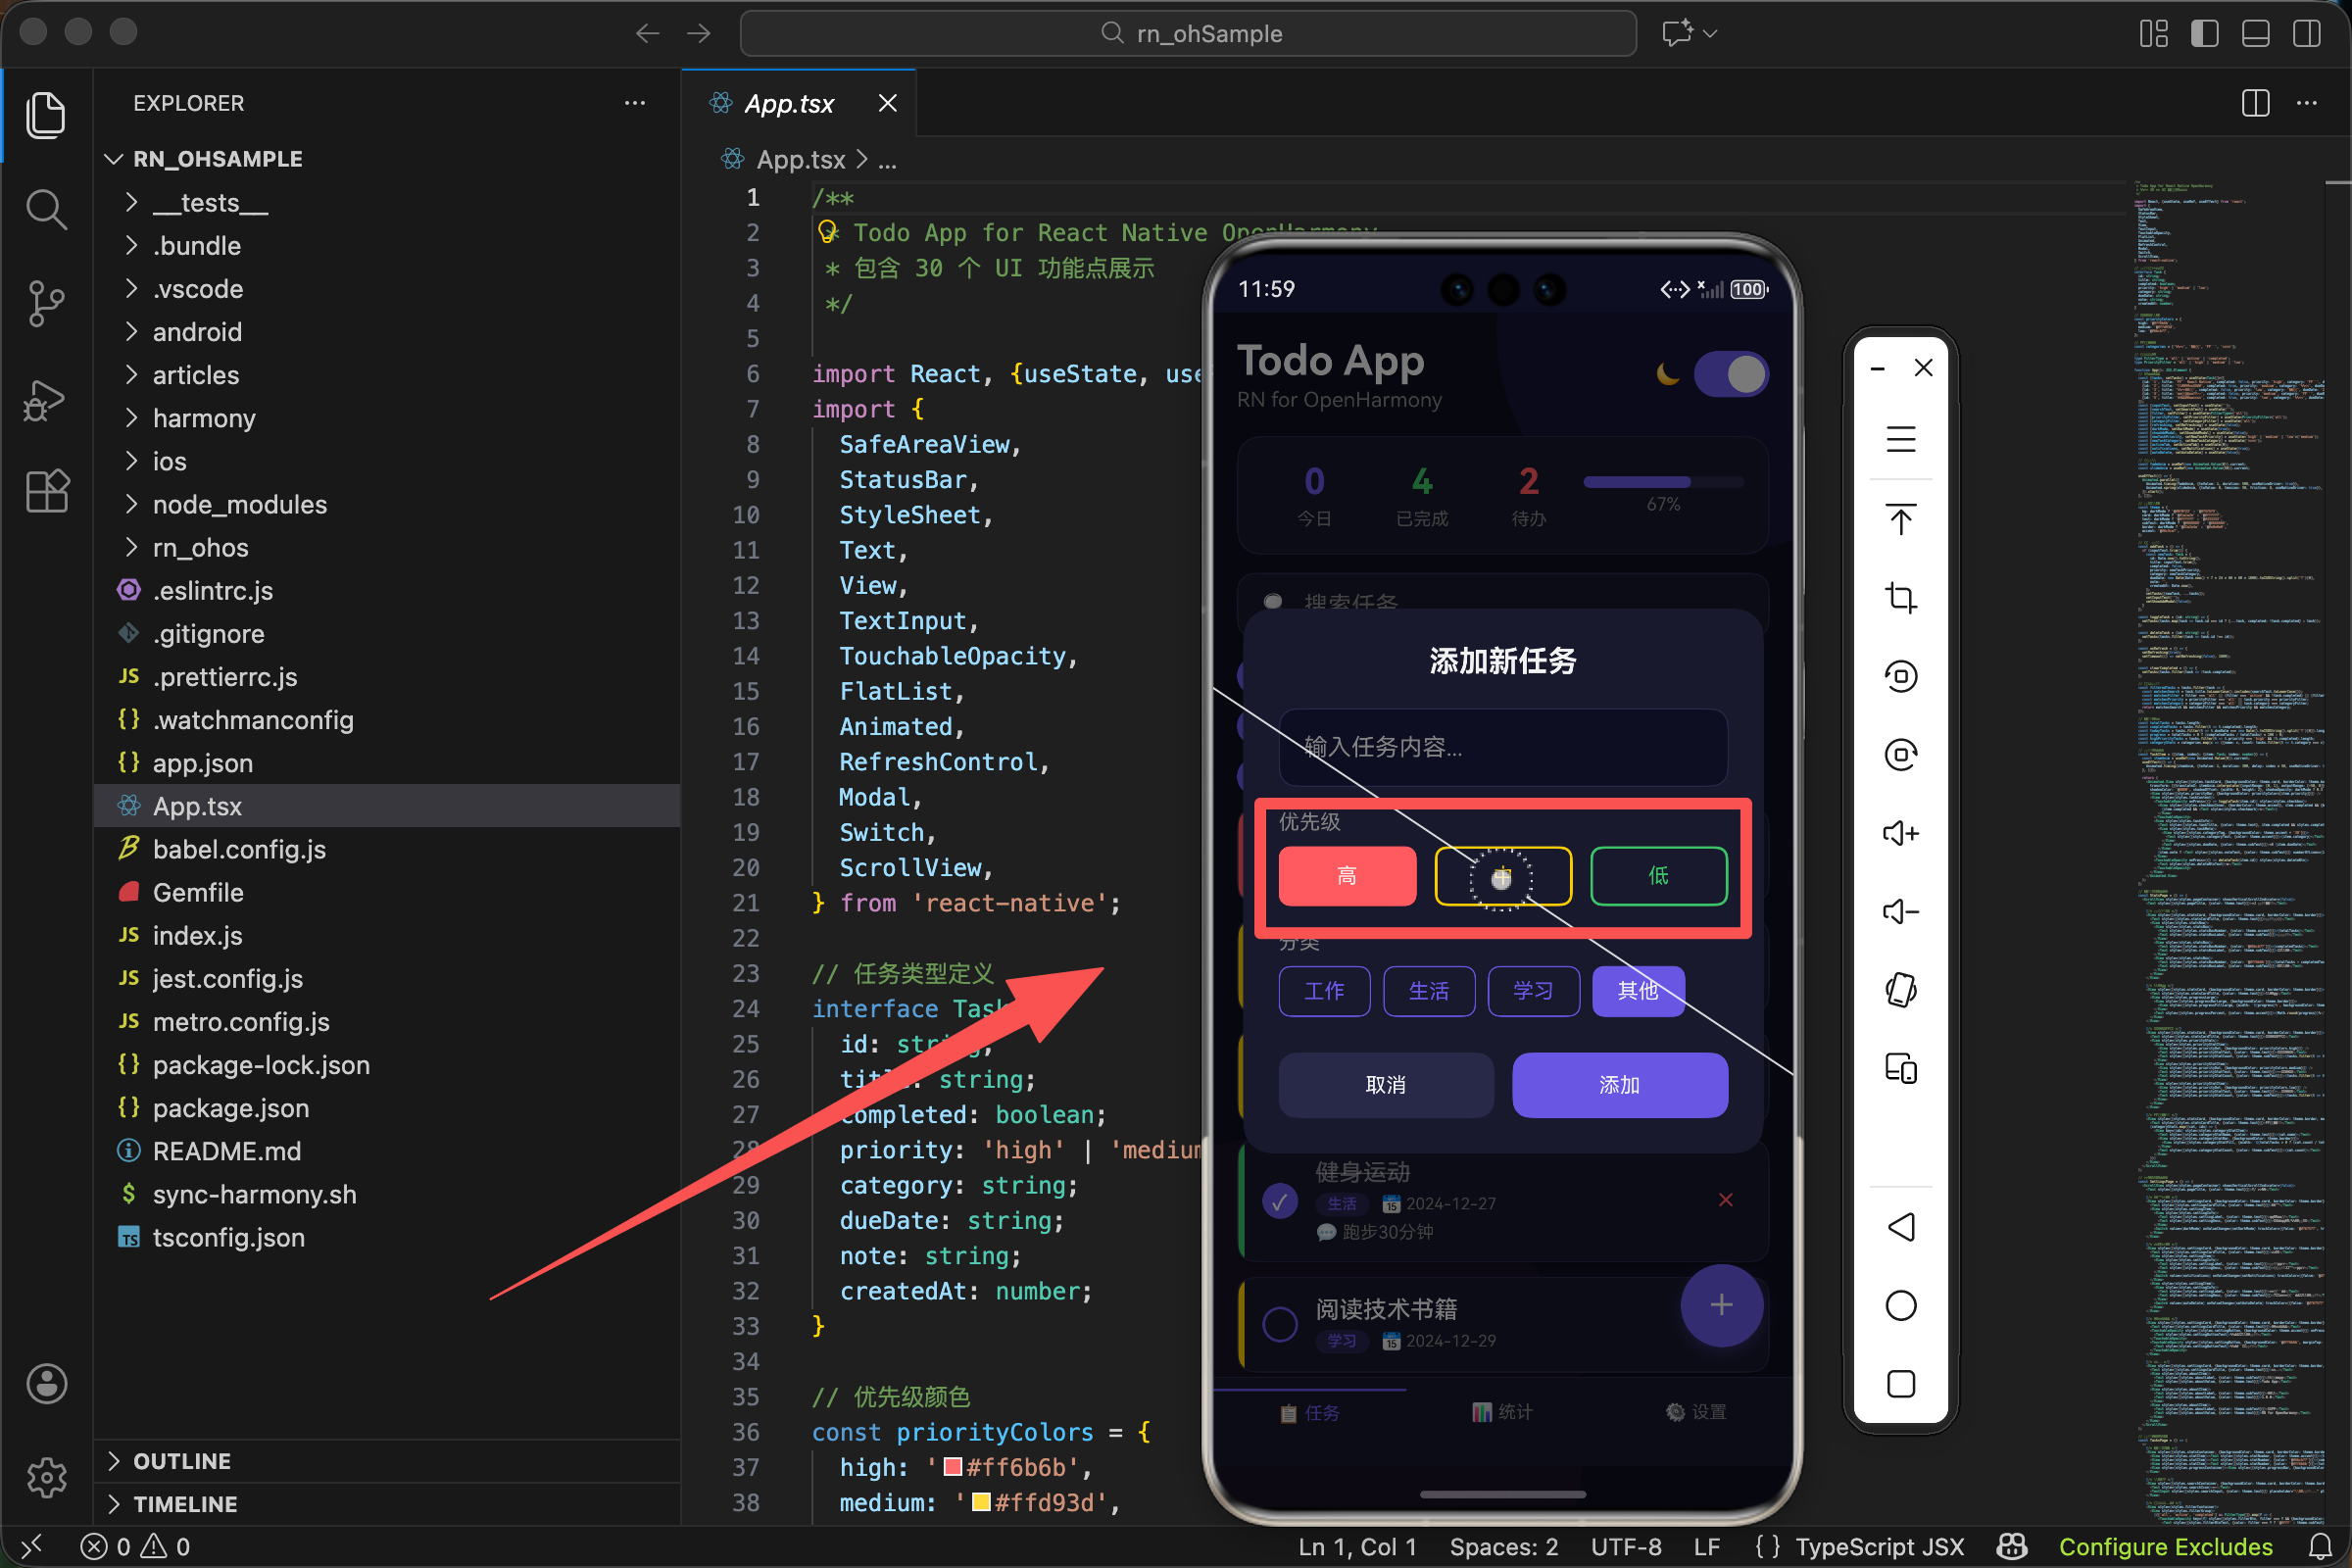The image size is (2352, 1568).
Task: Select the App.tsx editor tab
Action: coord(789,104)
